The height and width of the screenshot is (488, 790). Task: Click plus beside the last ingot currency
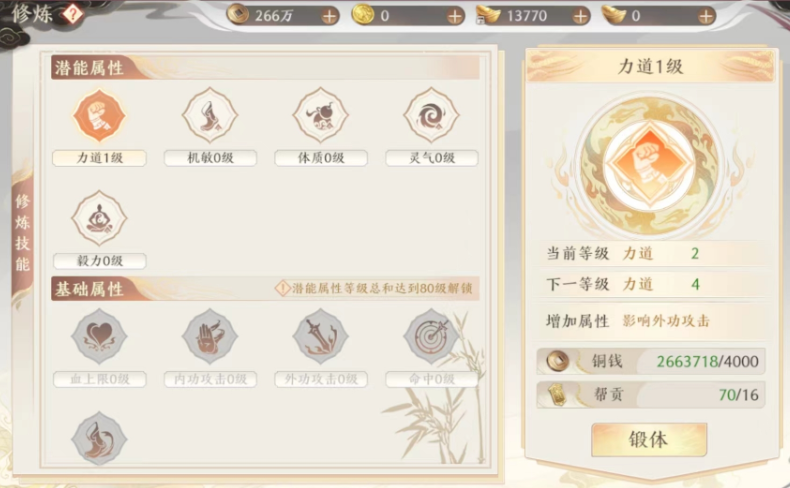706,16
